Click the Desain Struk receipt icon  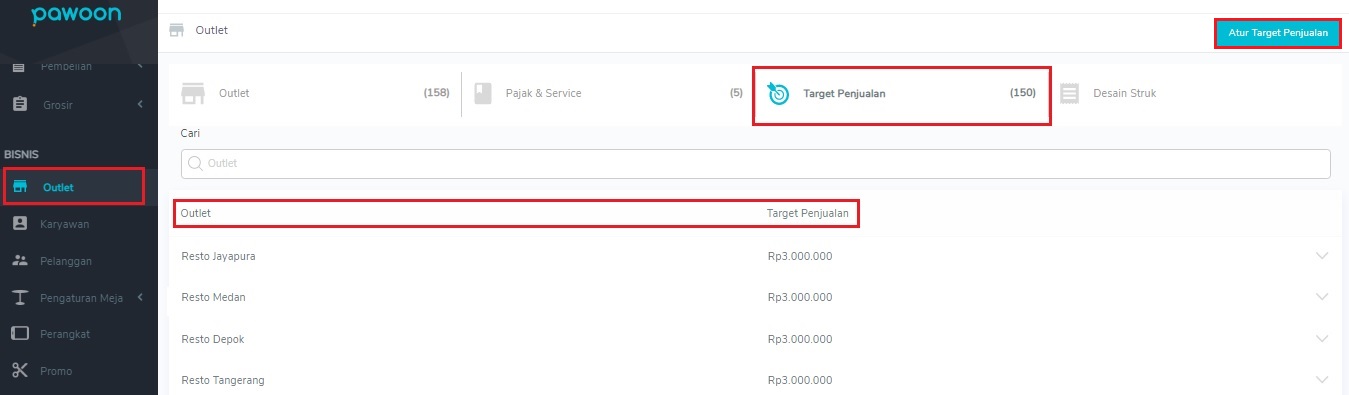1070,93
